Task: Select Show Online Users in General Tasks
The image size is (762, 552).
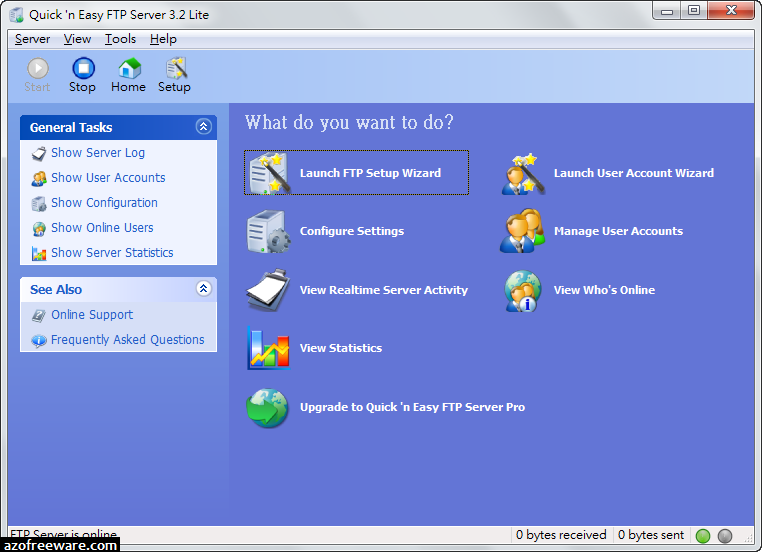Action: 102,228
